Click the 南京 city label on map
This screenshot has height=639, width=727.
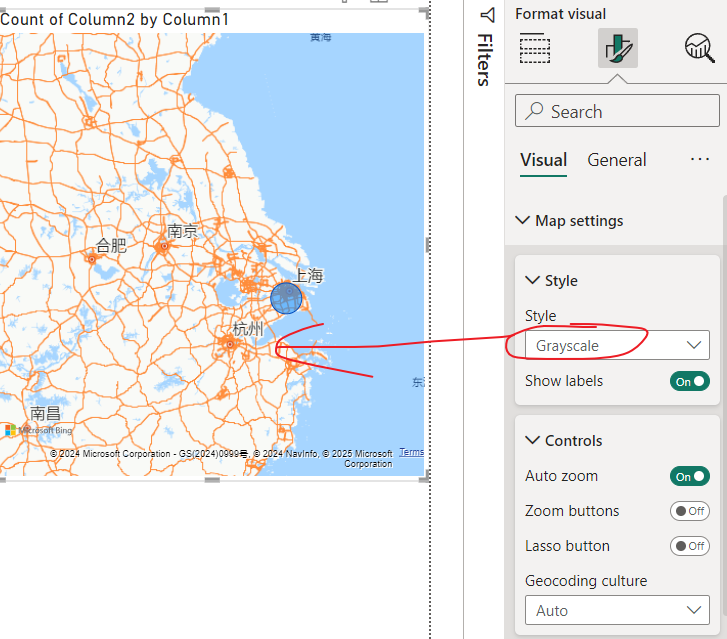(182, 231)
